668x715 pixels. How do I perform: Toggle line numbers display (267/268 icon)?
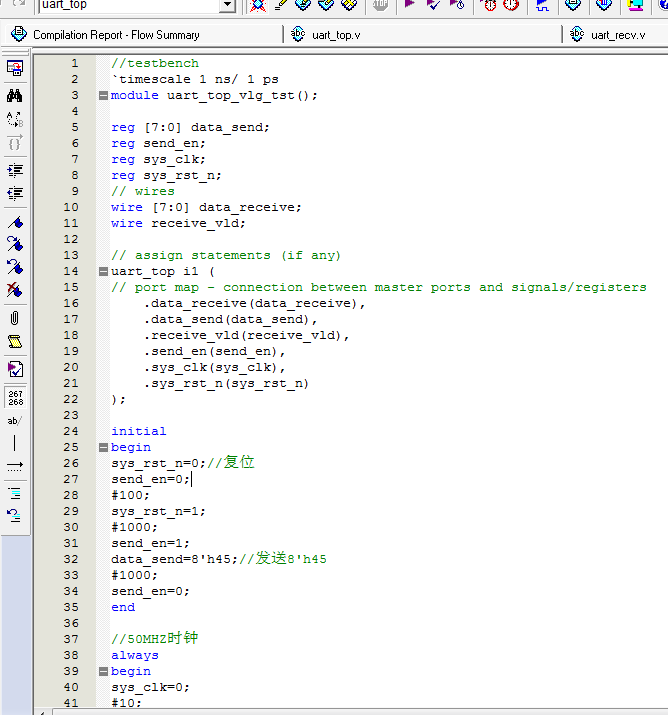pyautogui.click(x=15, y=397)
